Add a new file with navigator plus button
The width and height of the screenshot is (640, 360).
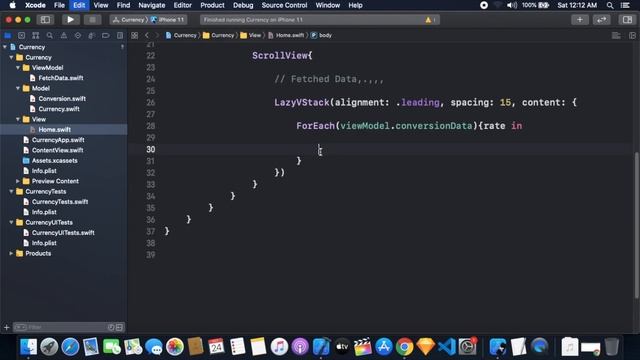coord(7,327)
